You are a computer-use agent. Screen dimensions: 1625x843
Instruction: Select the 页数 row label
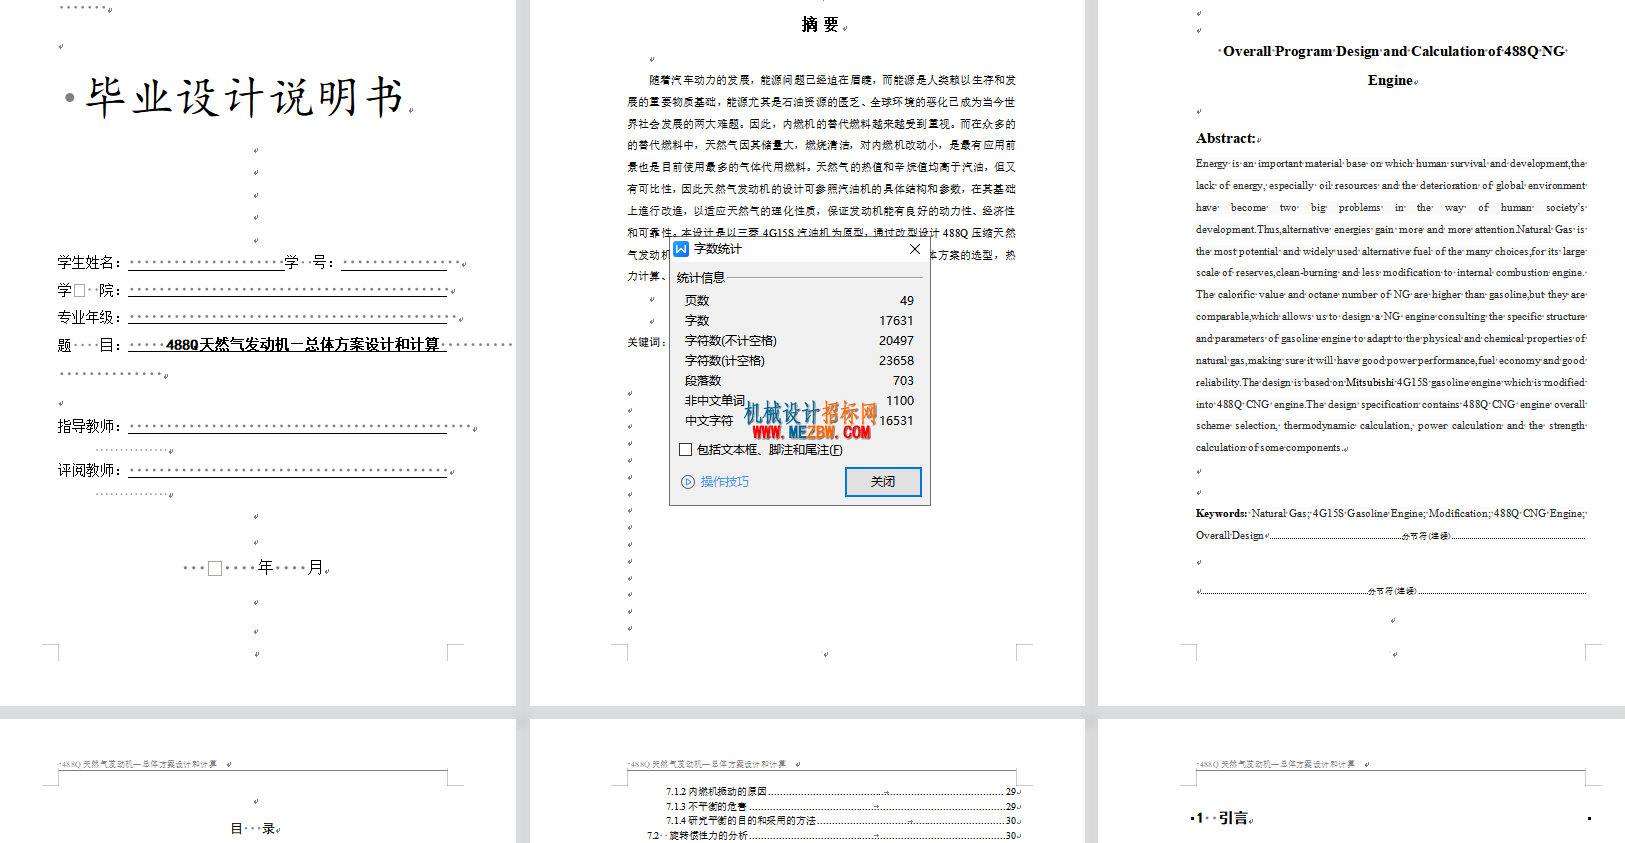[697, 301]
